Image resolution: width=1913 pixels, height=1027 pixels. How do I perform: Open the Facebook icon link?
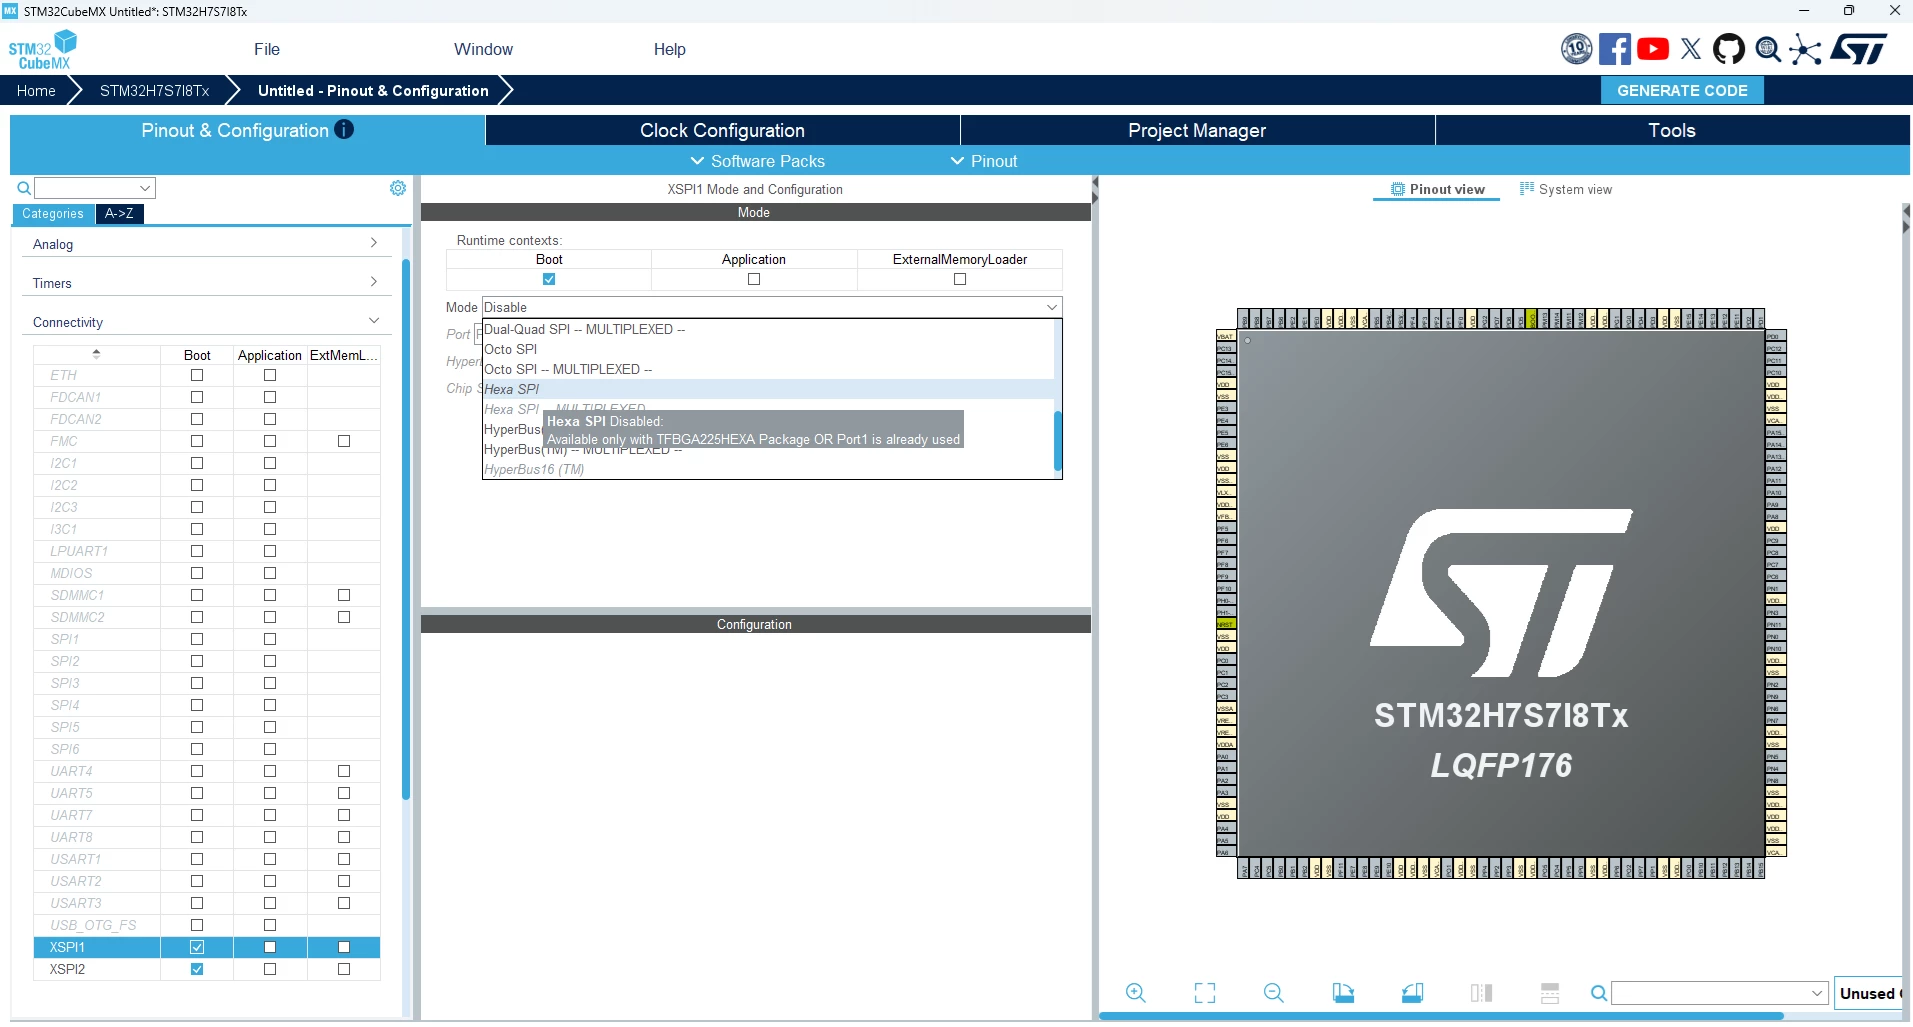click(1614, 49)
